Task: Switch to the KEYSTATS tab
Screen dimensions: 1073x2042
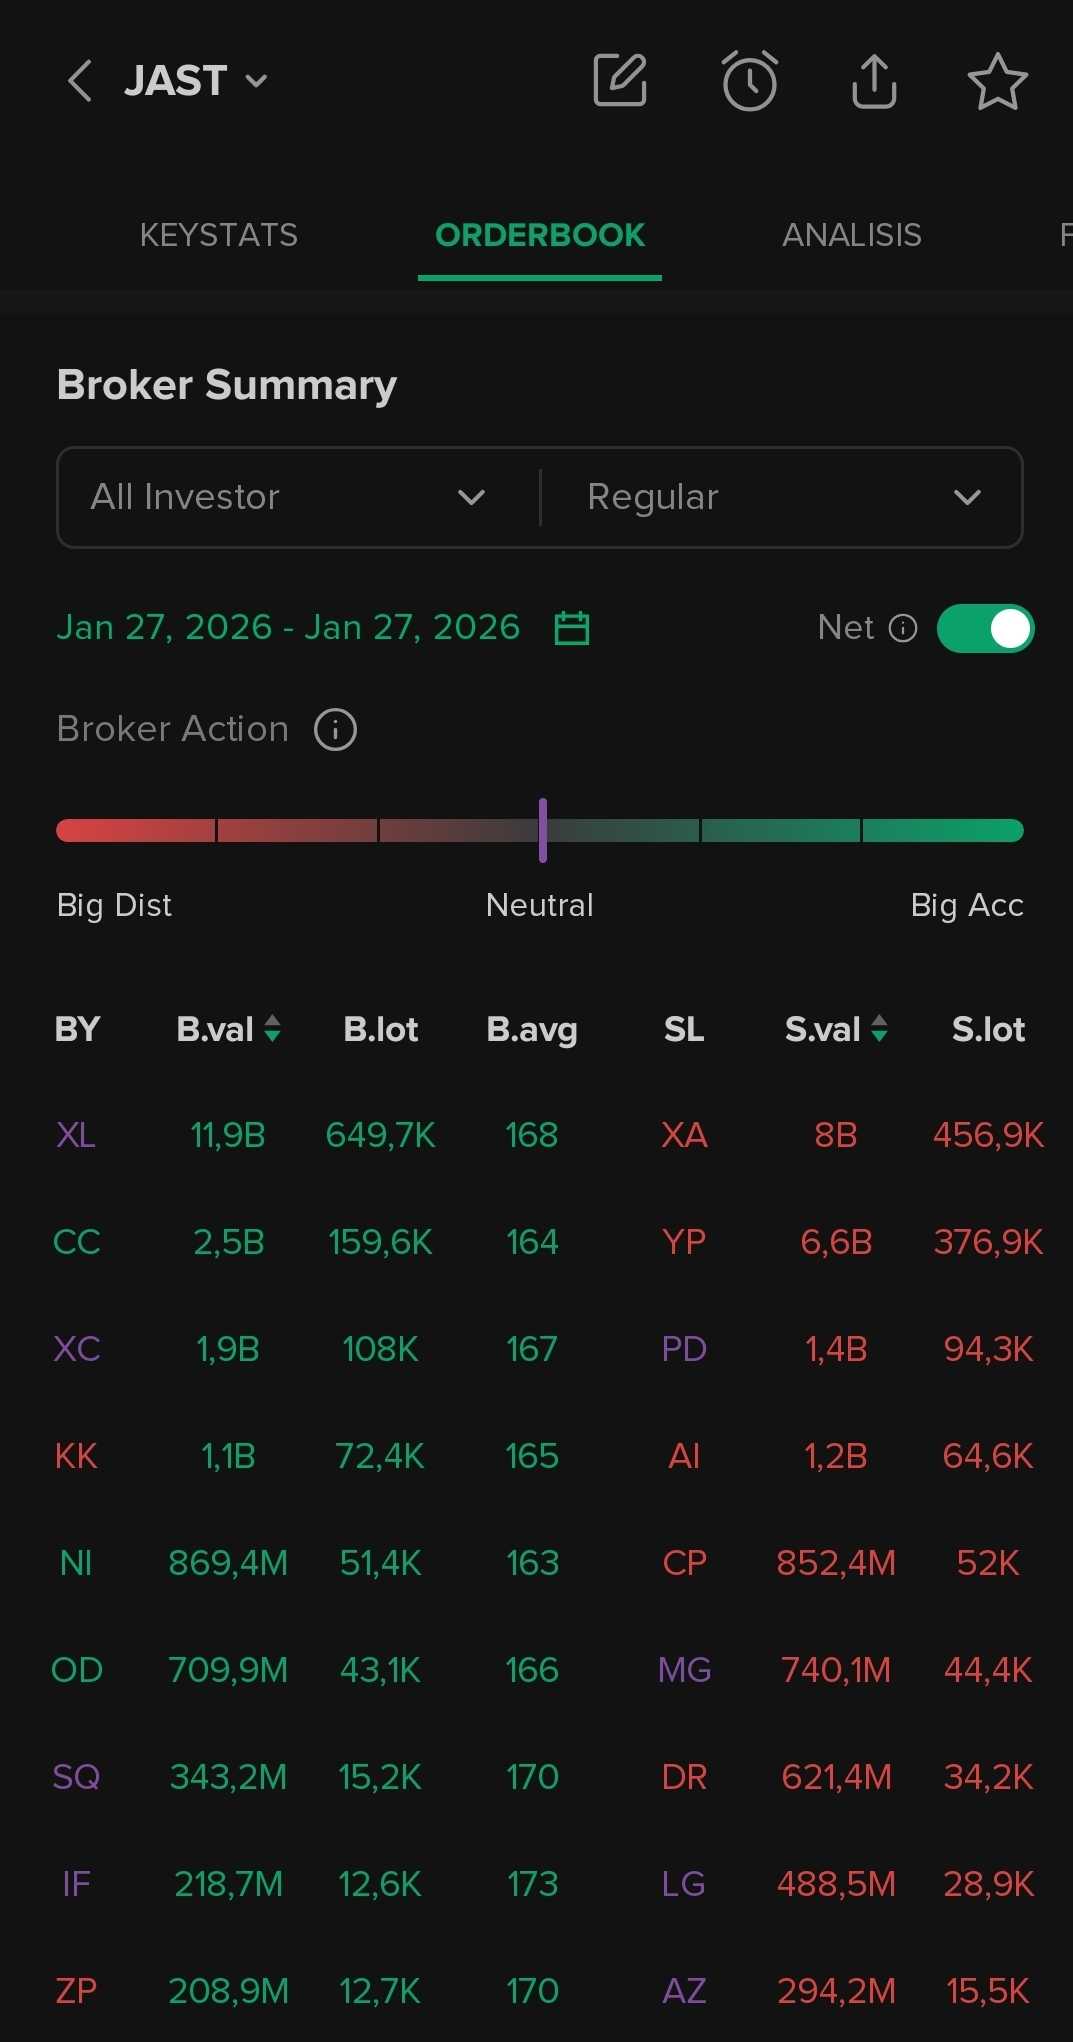Action: click(x=218, y=235)
